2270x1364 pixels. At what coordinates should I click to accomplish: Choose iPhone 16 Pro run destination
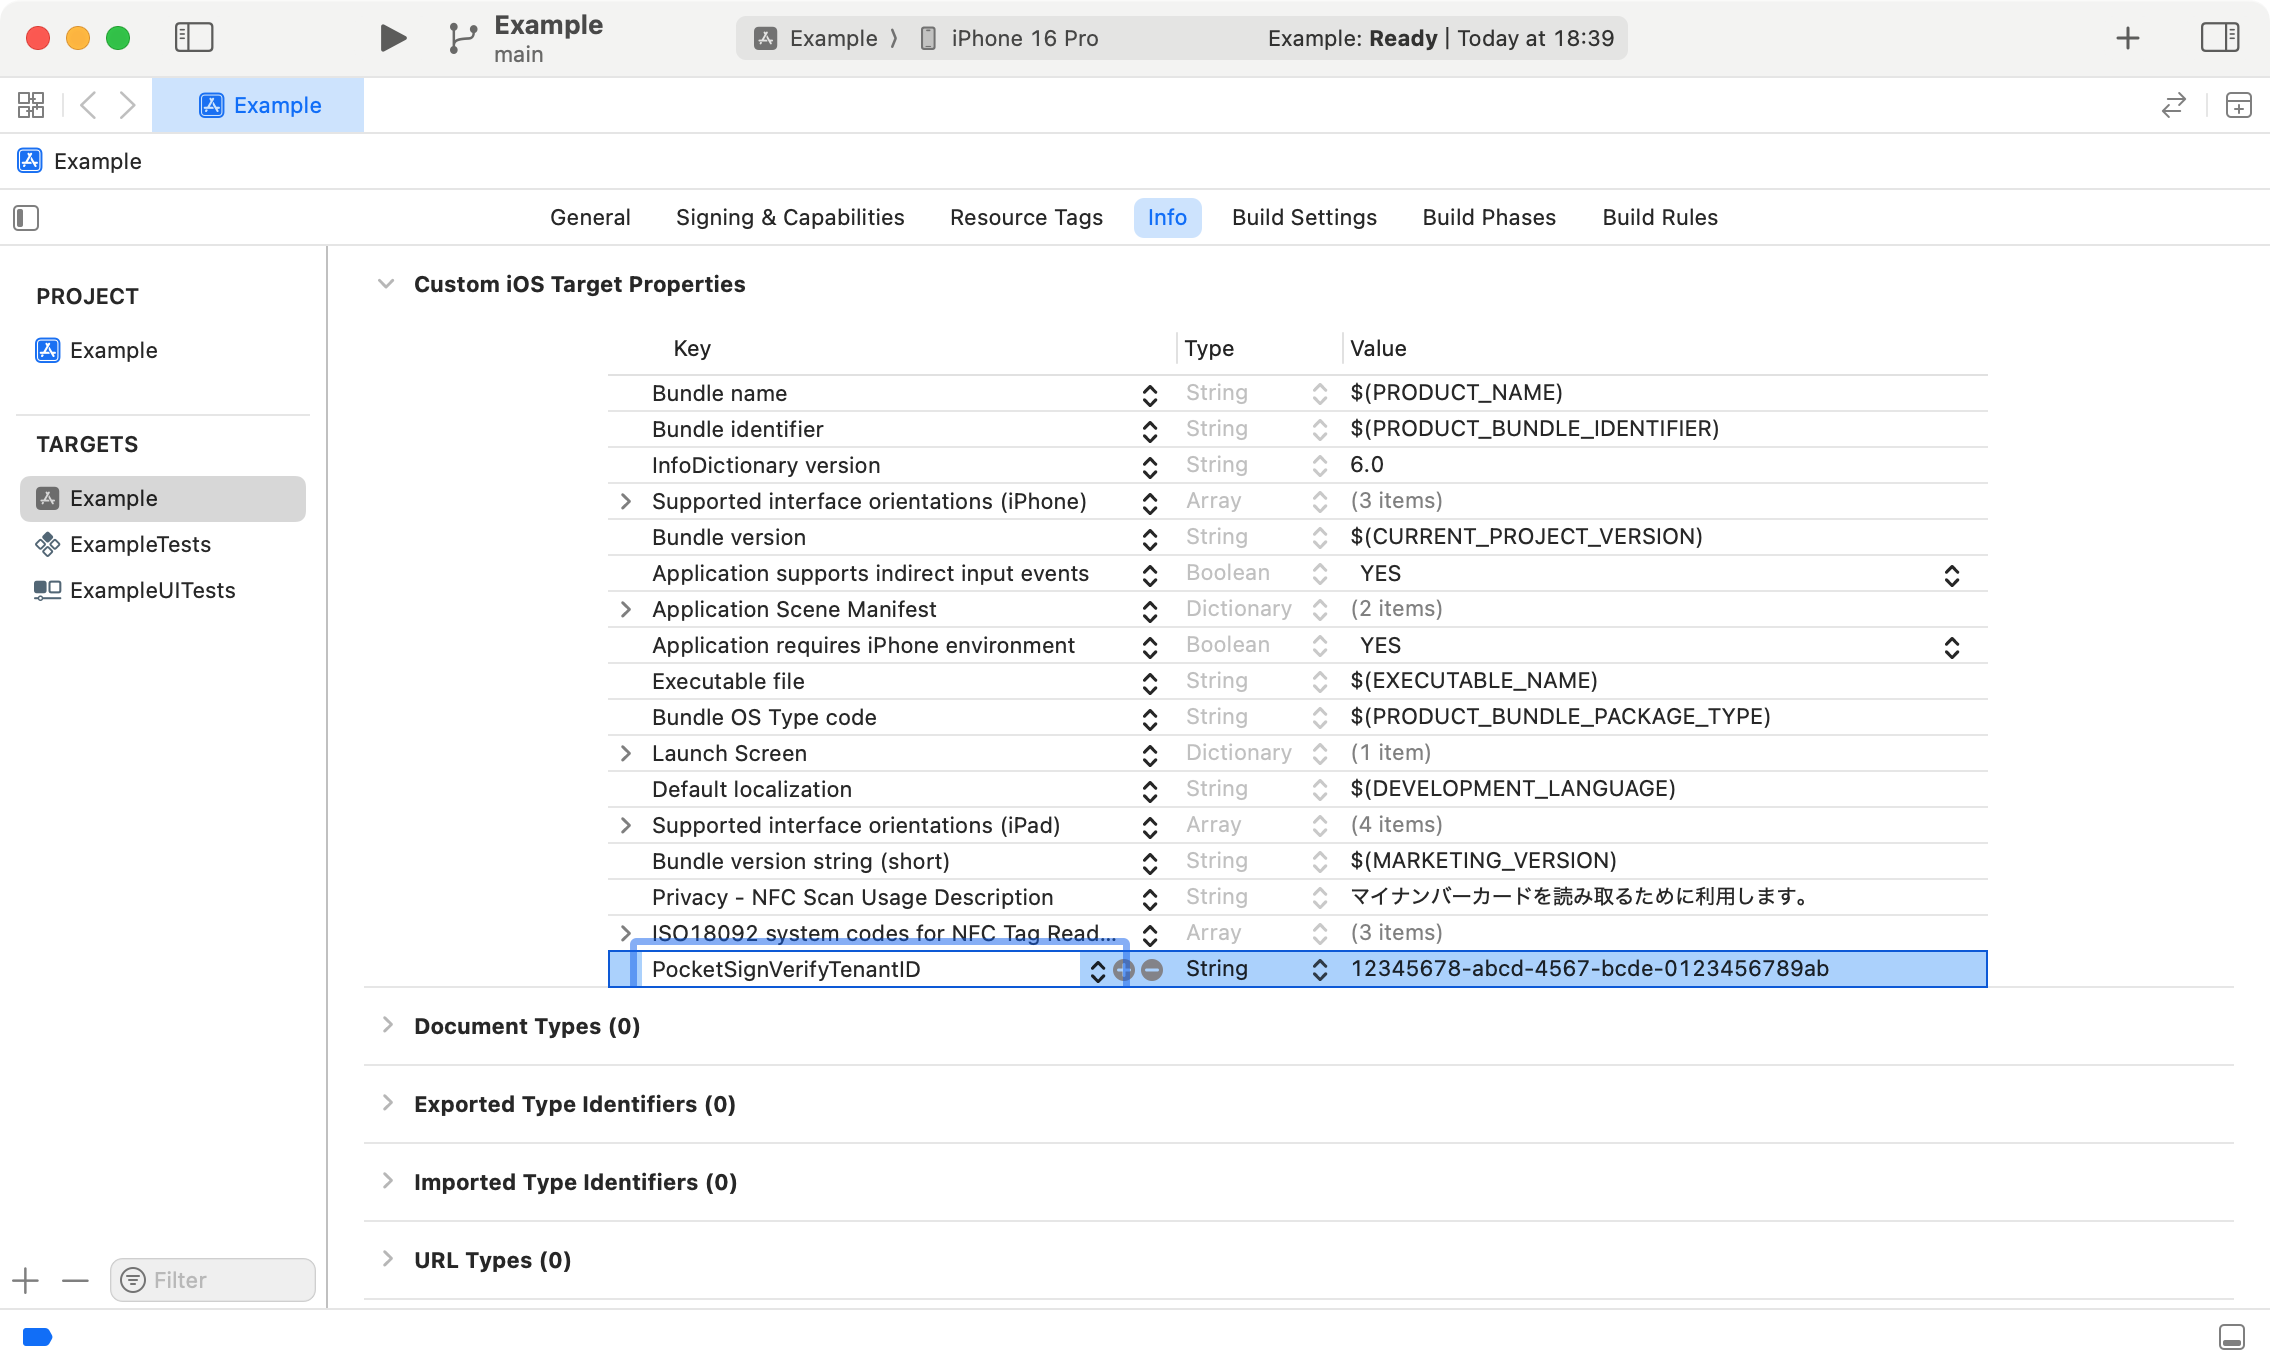pyautogui.click(x=1023, y=38)
